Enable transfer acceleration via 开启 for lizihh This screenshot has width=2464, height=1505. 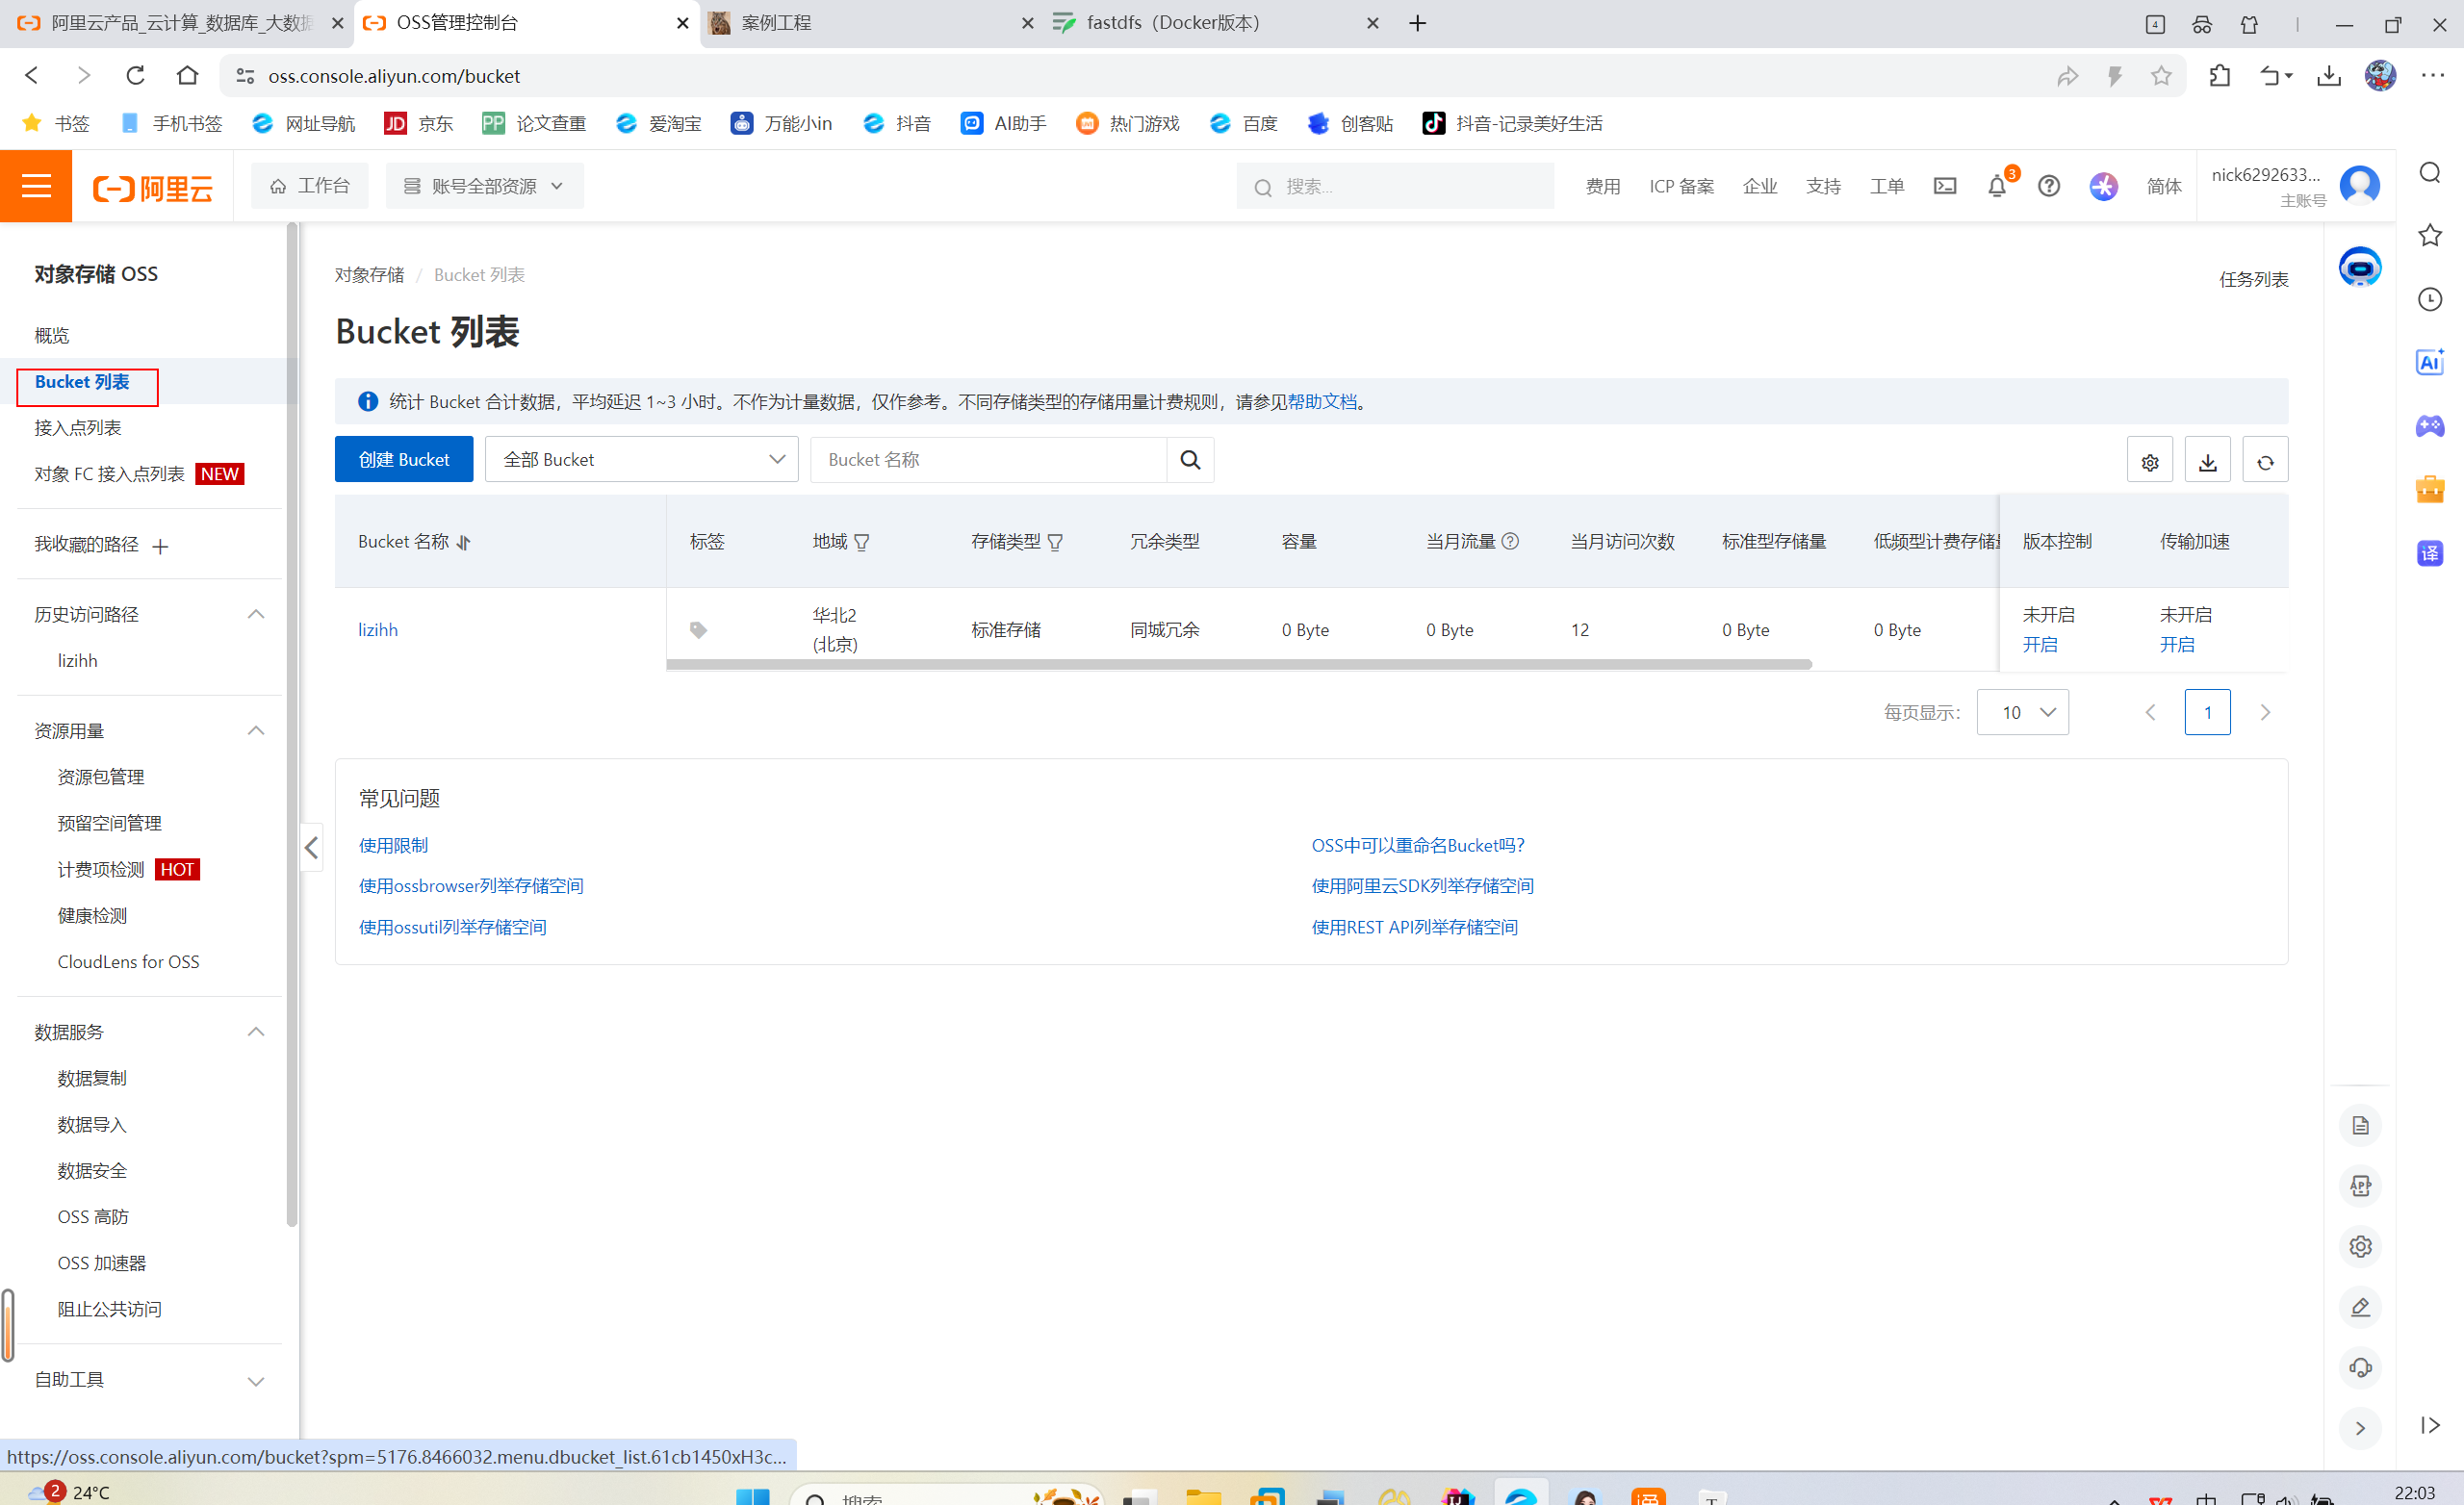pyautogui.click(x=2176, y=645)
